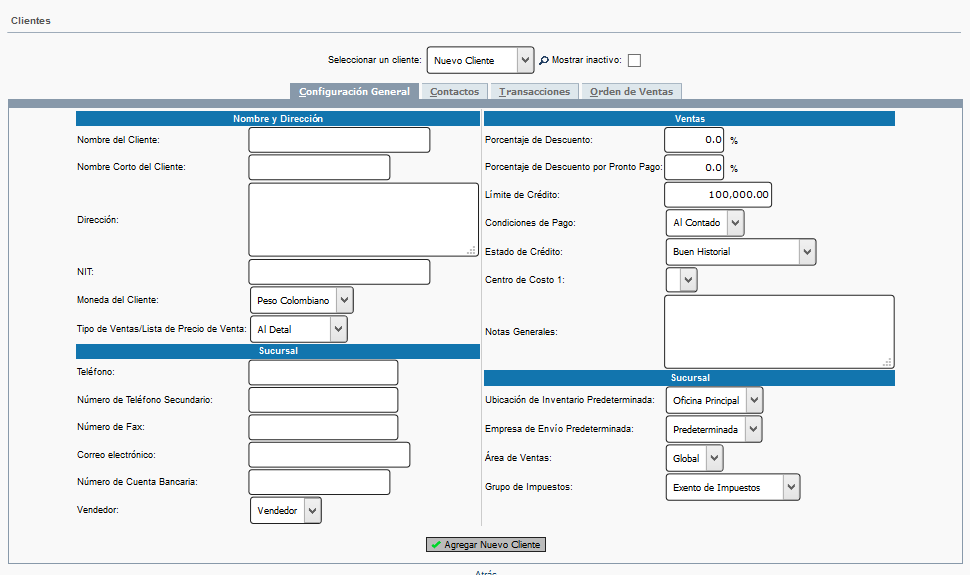
Task: Open the Grupo de Impuestos dropdown
Action: point(733,487)
